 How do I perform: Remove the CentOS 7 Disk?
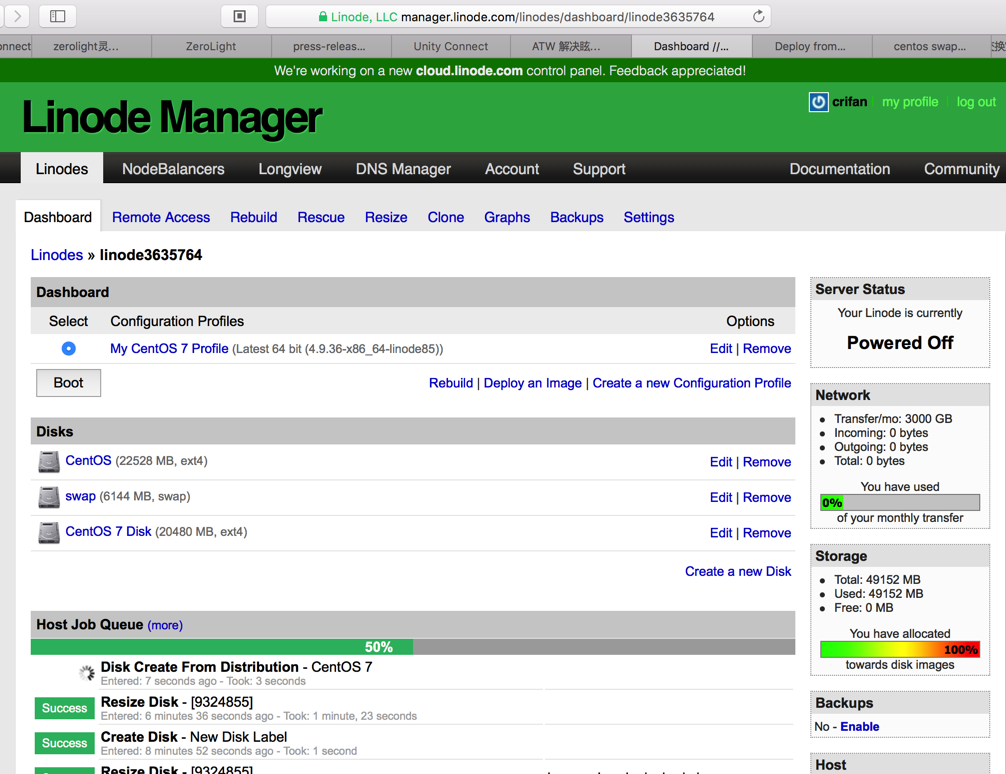[x=767, y=533]
